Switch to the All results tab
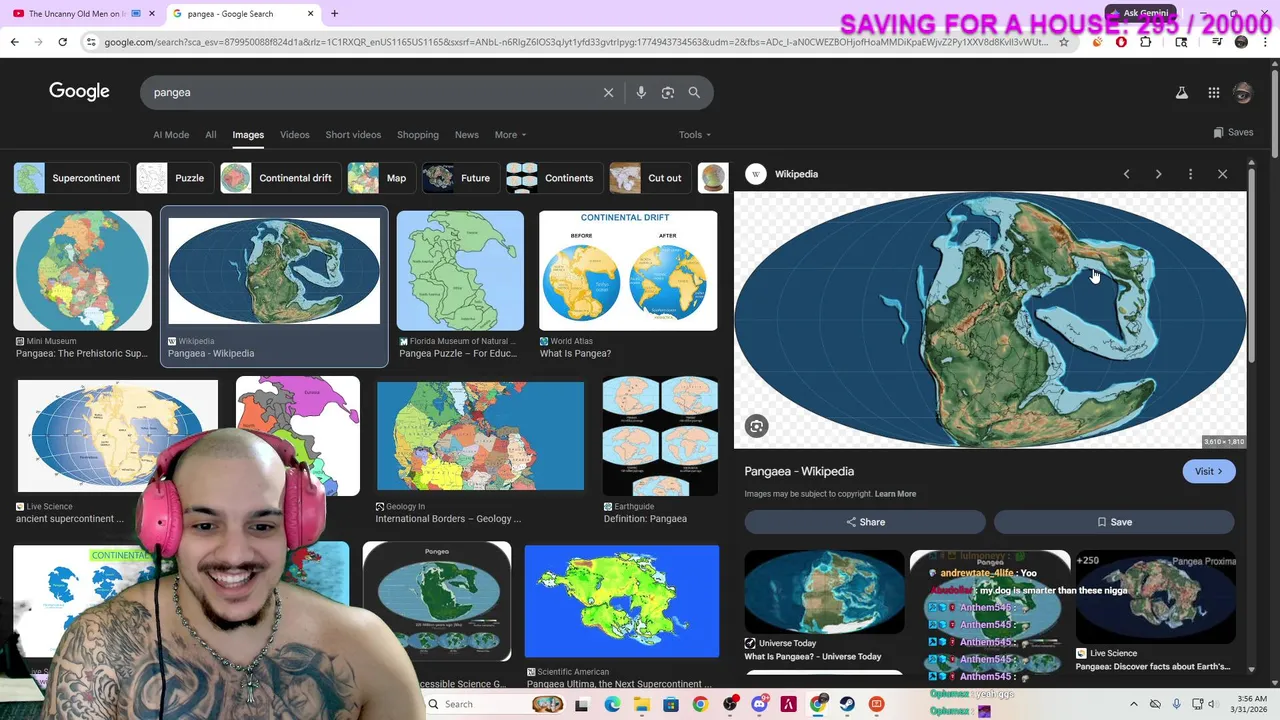1280x720 pixels. pos(211,135)
